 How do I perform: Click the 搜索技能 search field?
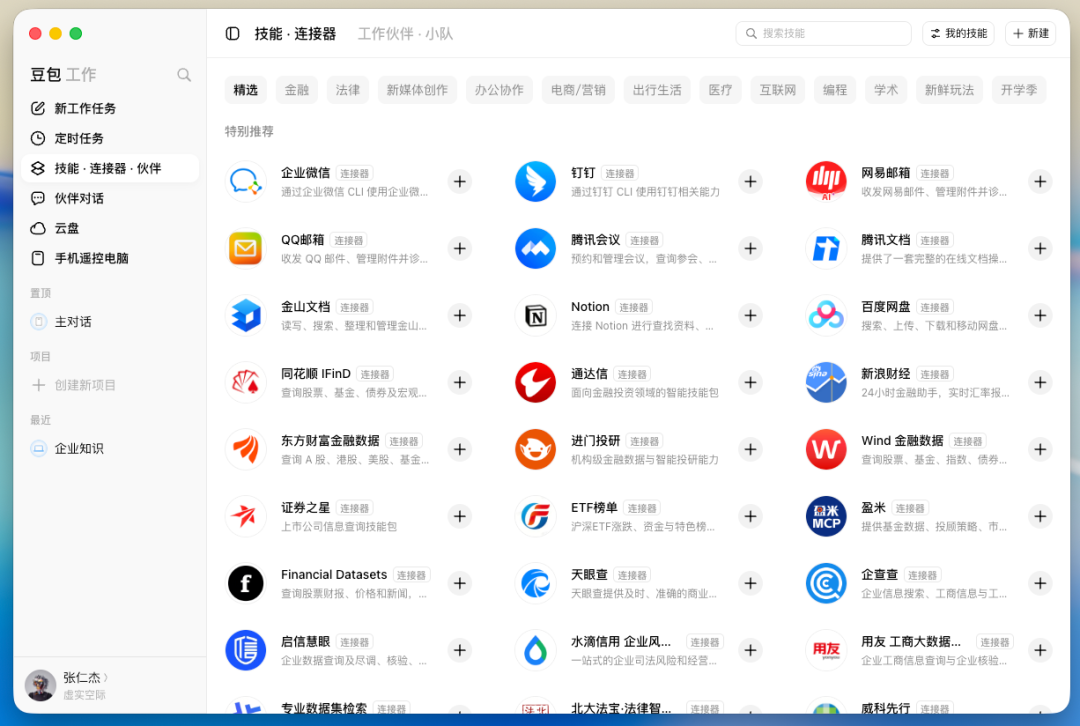pyautogui.click(x=823, y=34)
